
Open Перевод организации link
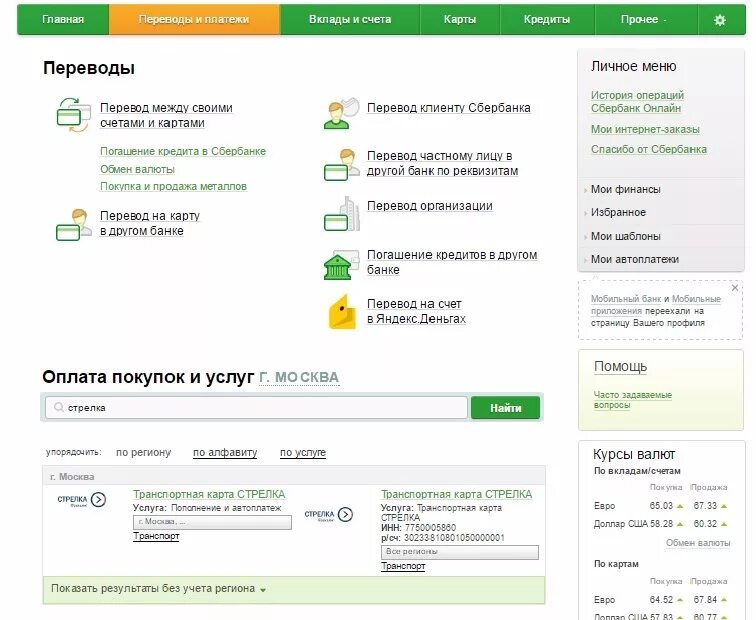[430, 206]
